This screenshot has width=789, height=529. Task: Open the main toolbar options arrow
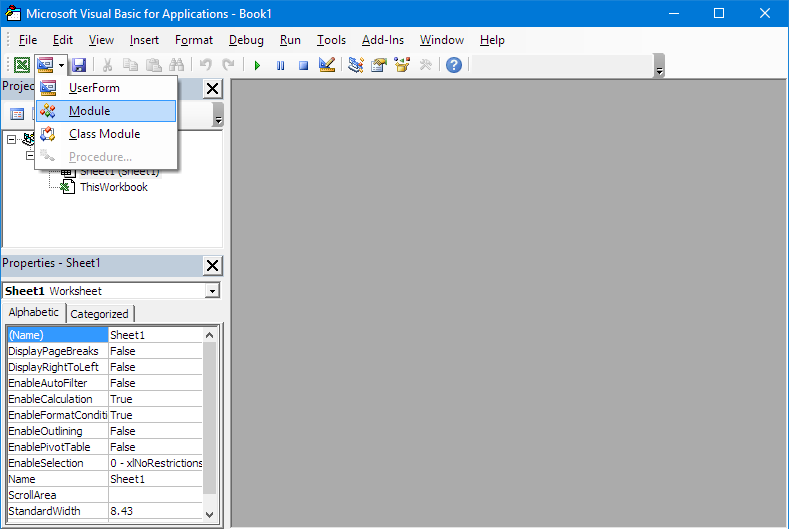coord(659,66)
